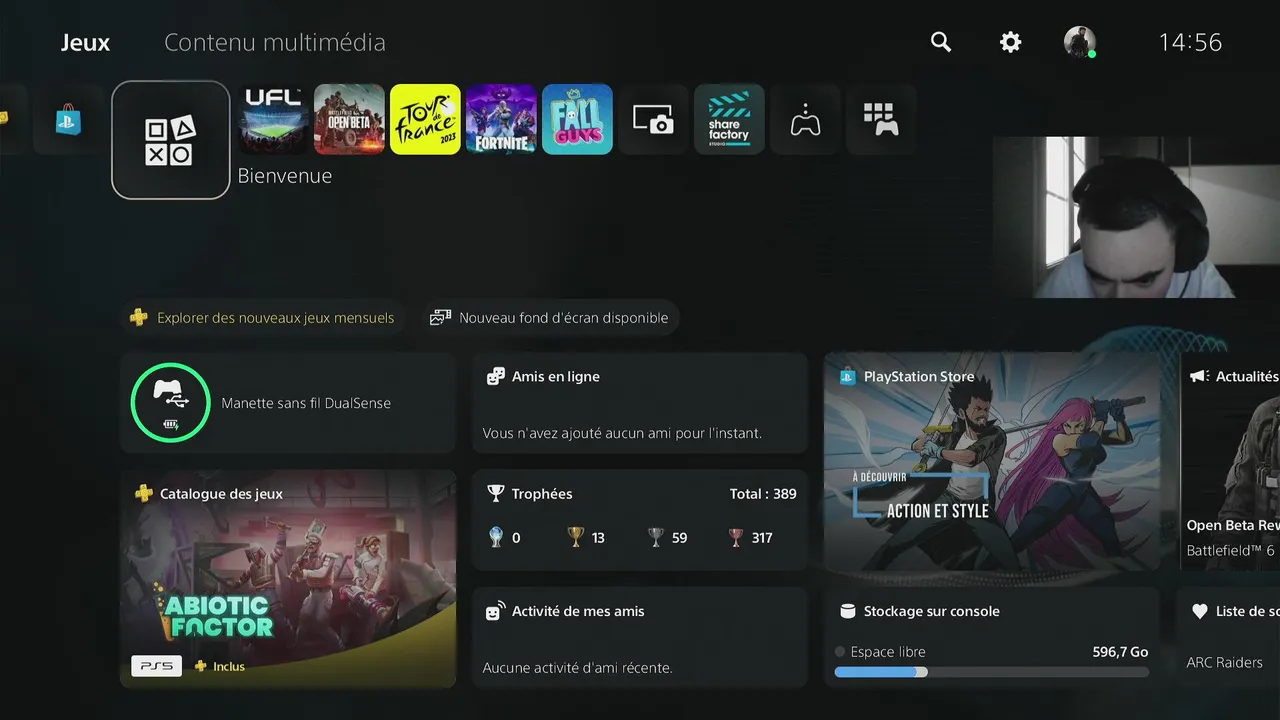Click the ARC Raiders wishlist entry

(x=1224, y=662)
